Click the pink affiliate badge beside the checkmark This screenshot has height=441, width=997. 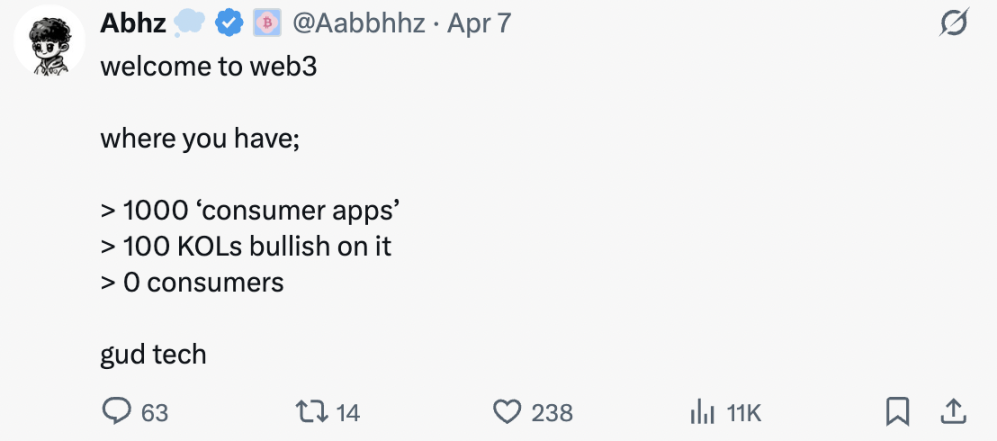(266, 24)
